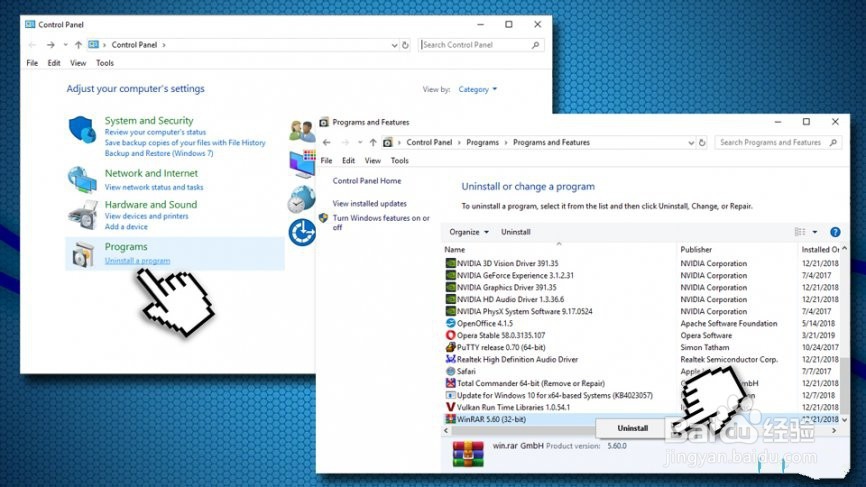This screenshot has height=487, width=866.
Task: Change view icon in Programs and Features toolbar
Action: pyautogui.click(x=800, y=232)
